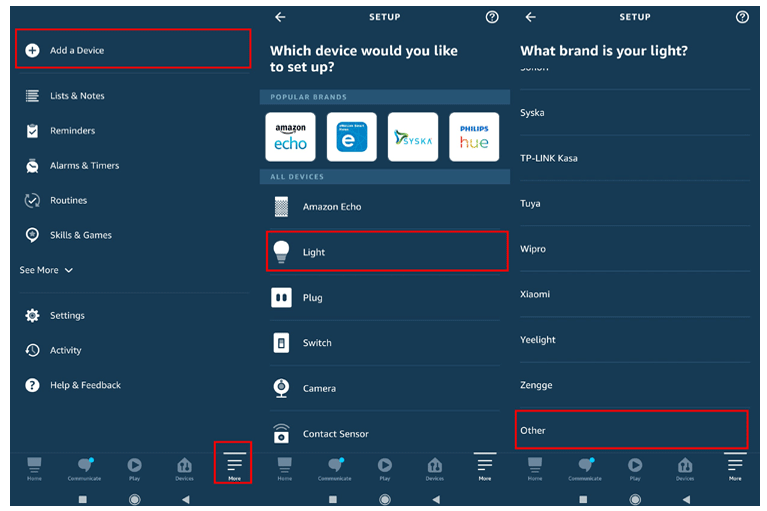767x511 pixels.
Task: Select Wipro light brand
Action: [635, 249]
